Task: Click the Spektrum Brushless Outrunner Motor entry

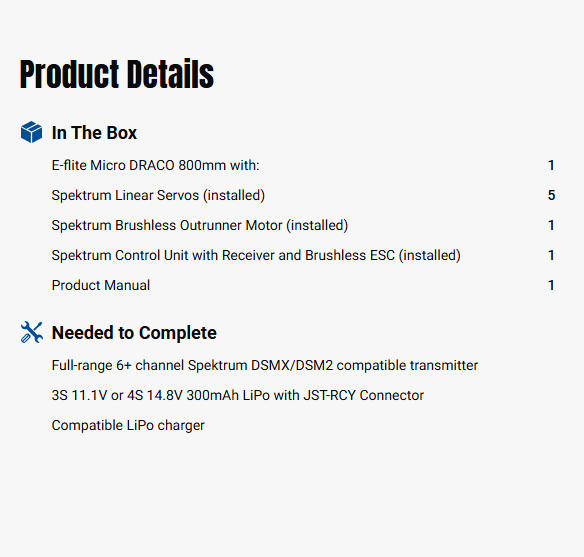Action: coord(200,225)
